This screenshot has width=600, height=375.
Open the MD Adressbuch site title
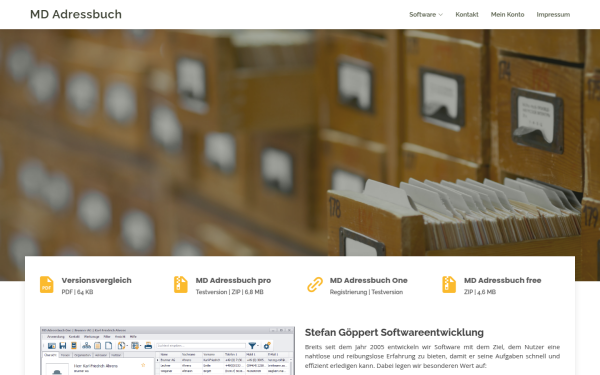[76, 14]
